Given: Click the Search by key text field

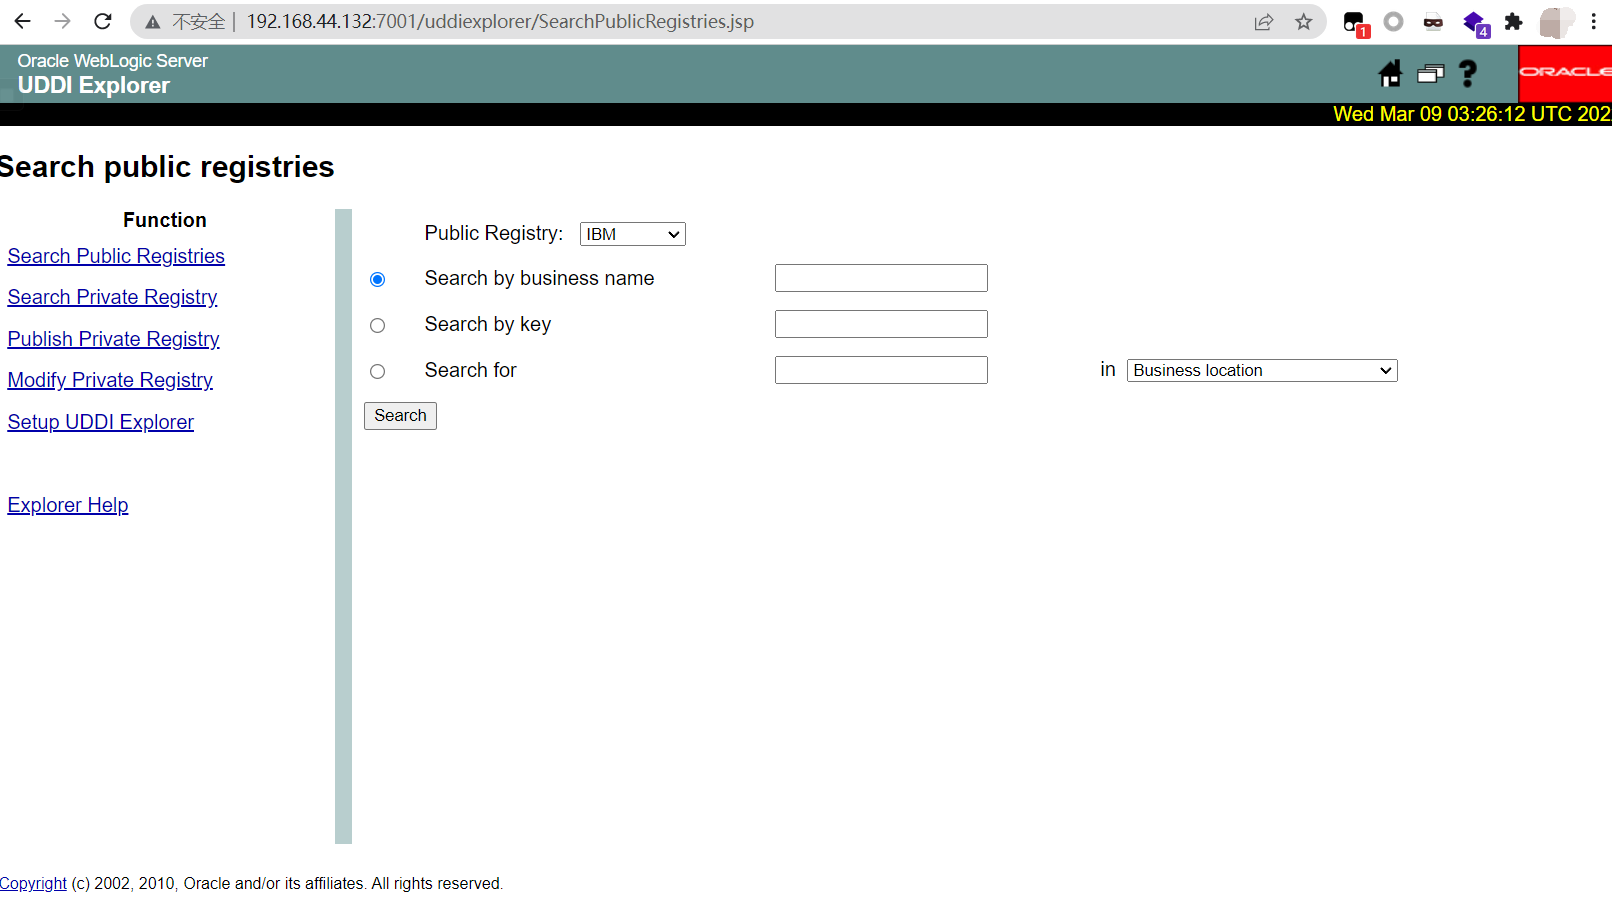Looking at the screenshot, I should pos(881,324).
